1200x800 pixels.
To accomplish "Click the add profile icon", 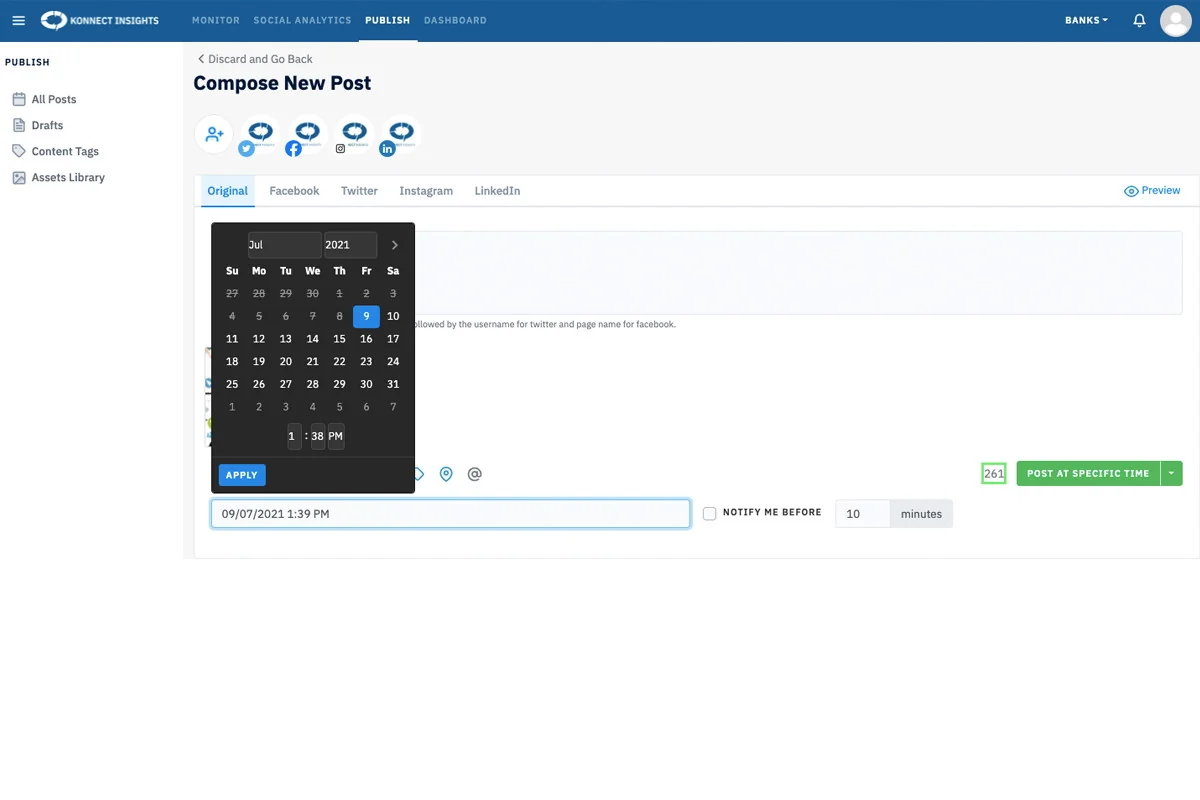I will [214, 134].
